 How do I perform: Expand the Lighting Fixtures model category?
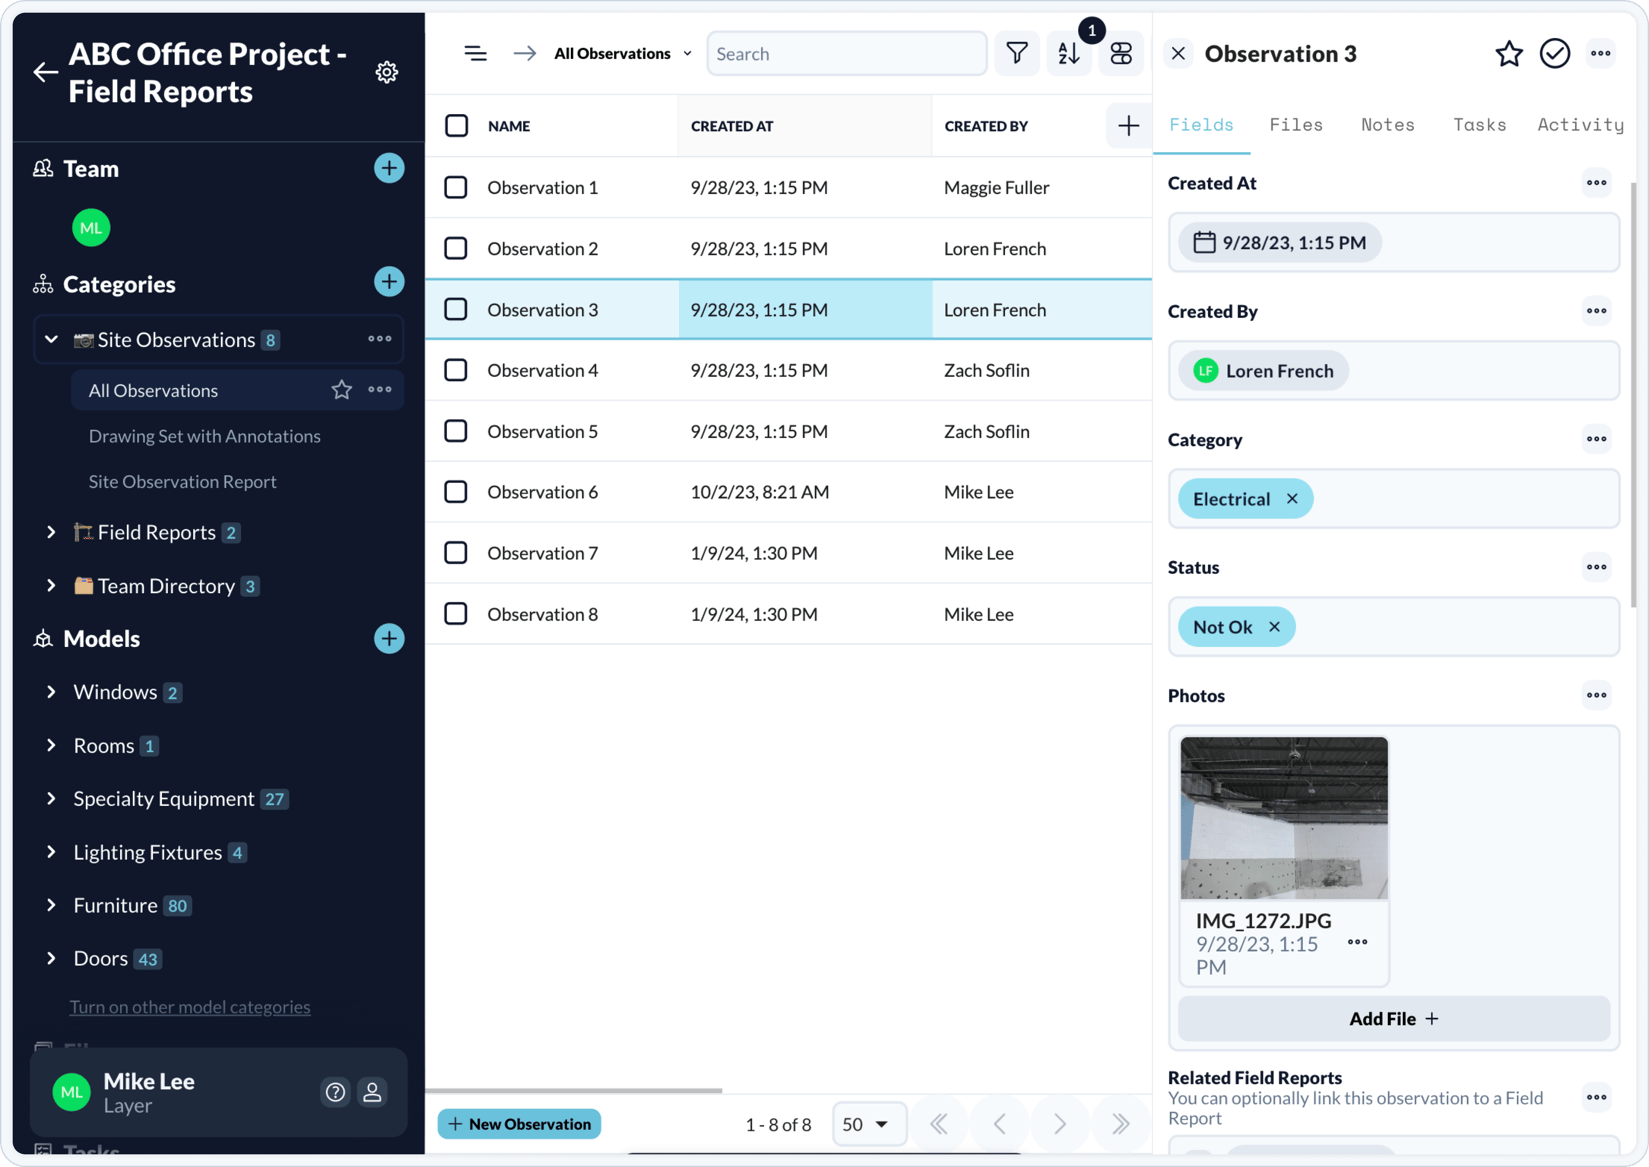coord(51,852)
